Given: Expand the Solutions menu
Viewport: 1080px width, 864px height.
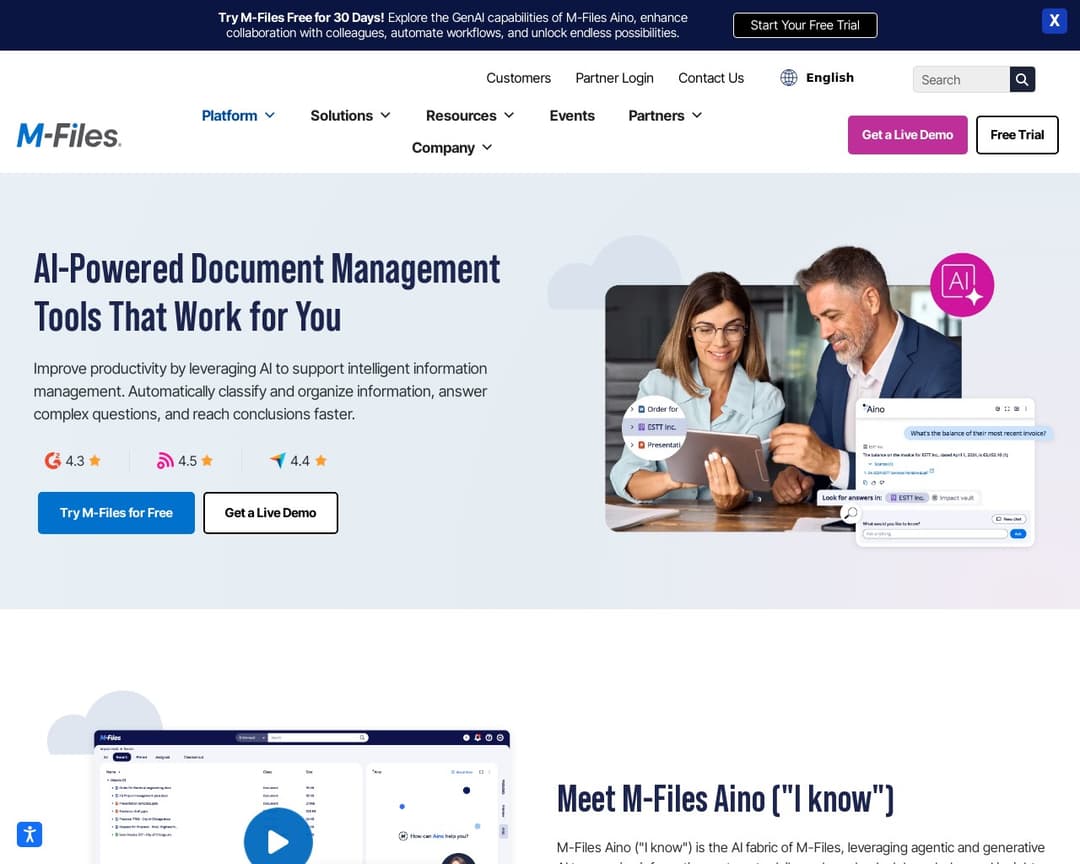Looking at the screenshot, I should click(x=351, y=116).
